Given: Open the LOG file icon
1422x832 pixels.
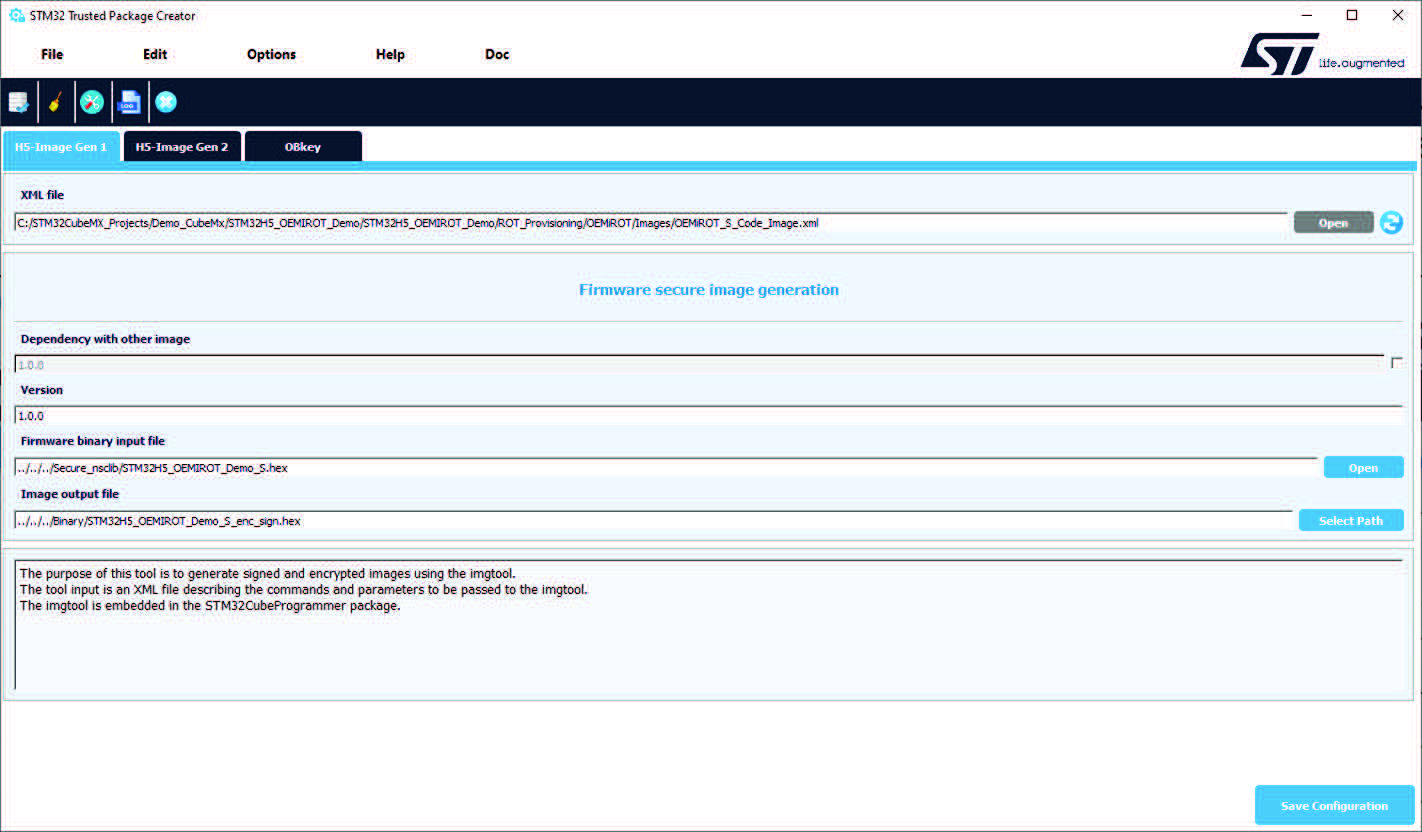Looking at the screenshot, I should click(129, 102).
